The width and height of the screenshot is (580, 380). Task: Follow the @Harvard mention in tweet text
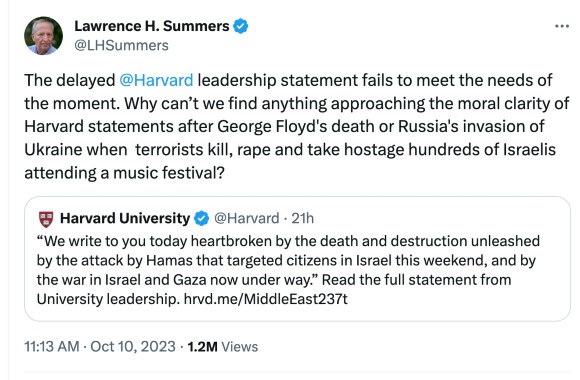pos(156,80)
